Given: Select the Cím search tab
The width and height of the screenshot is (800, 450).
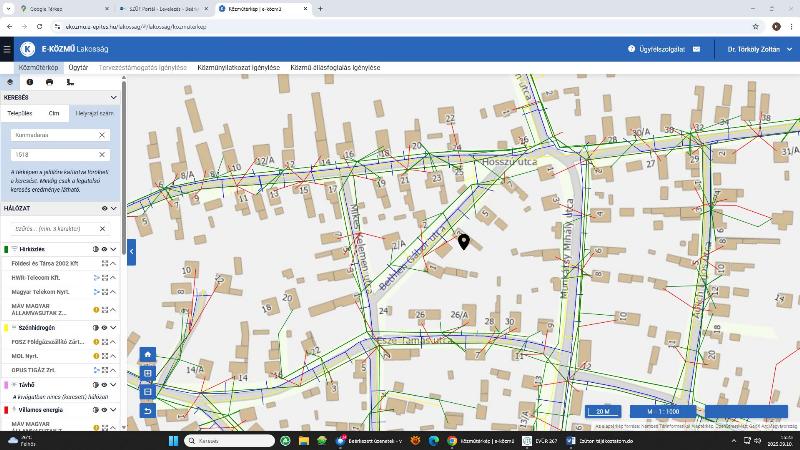Looking at the screenshot, I should 54,113.
